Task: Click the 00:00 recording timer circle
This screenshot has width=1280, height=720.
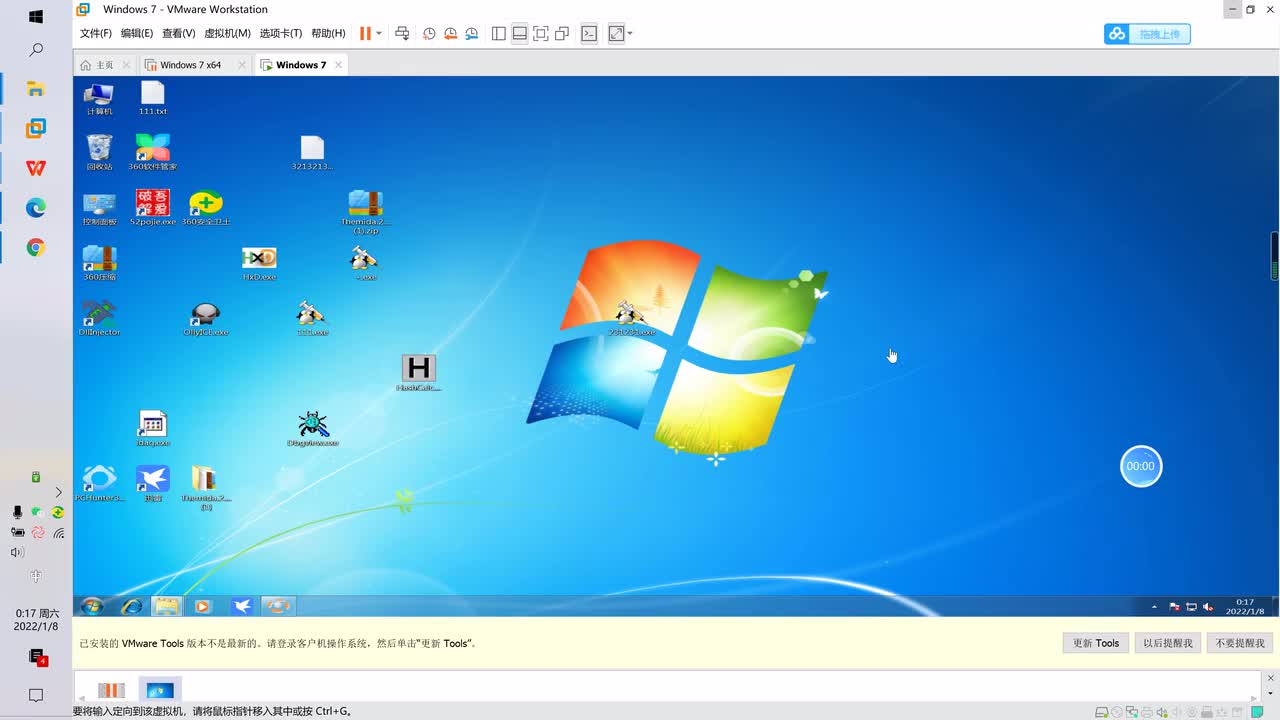Action: pos(1141,466)
